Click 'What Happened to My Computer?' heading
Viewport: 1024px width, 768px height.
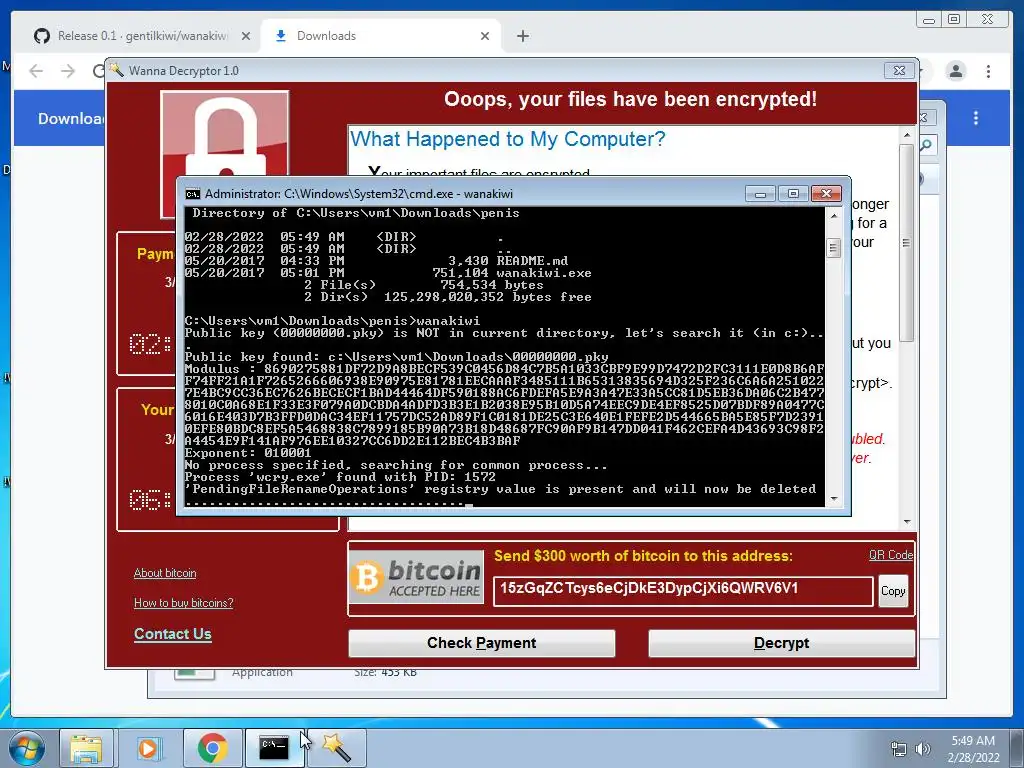pos(507,139)
